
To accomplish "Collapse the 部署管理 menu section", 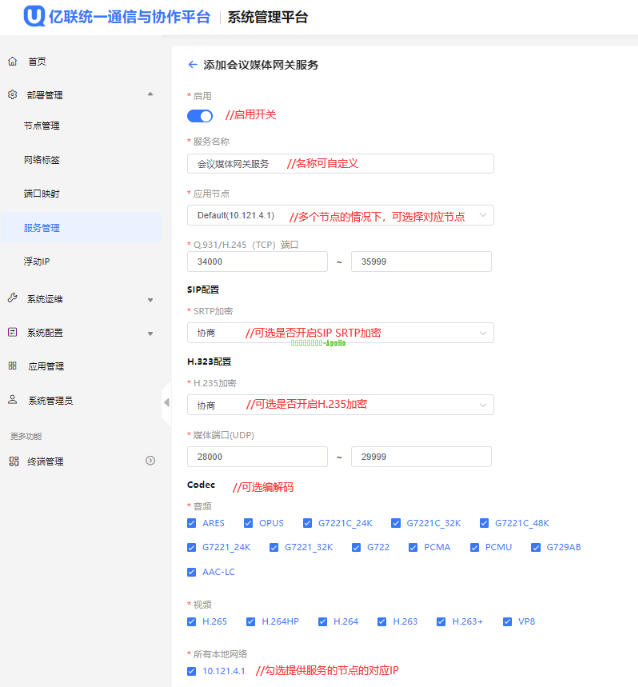I will [150, 95].
